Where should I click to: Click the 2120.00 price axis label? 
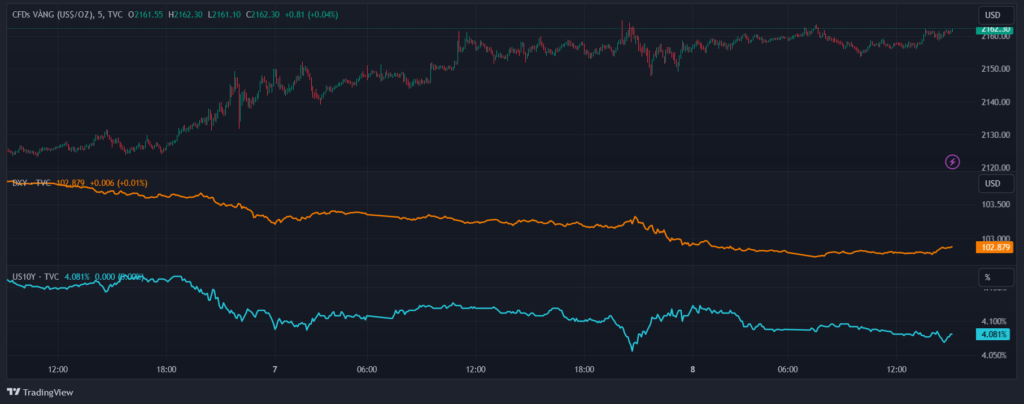pos(994,168)
